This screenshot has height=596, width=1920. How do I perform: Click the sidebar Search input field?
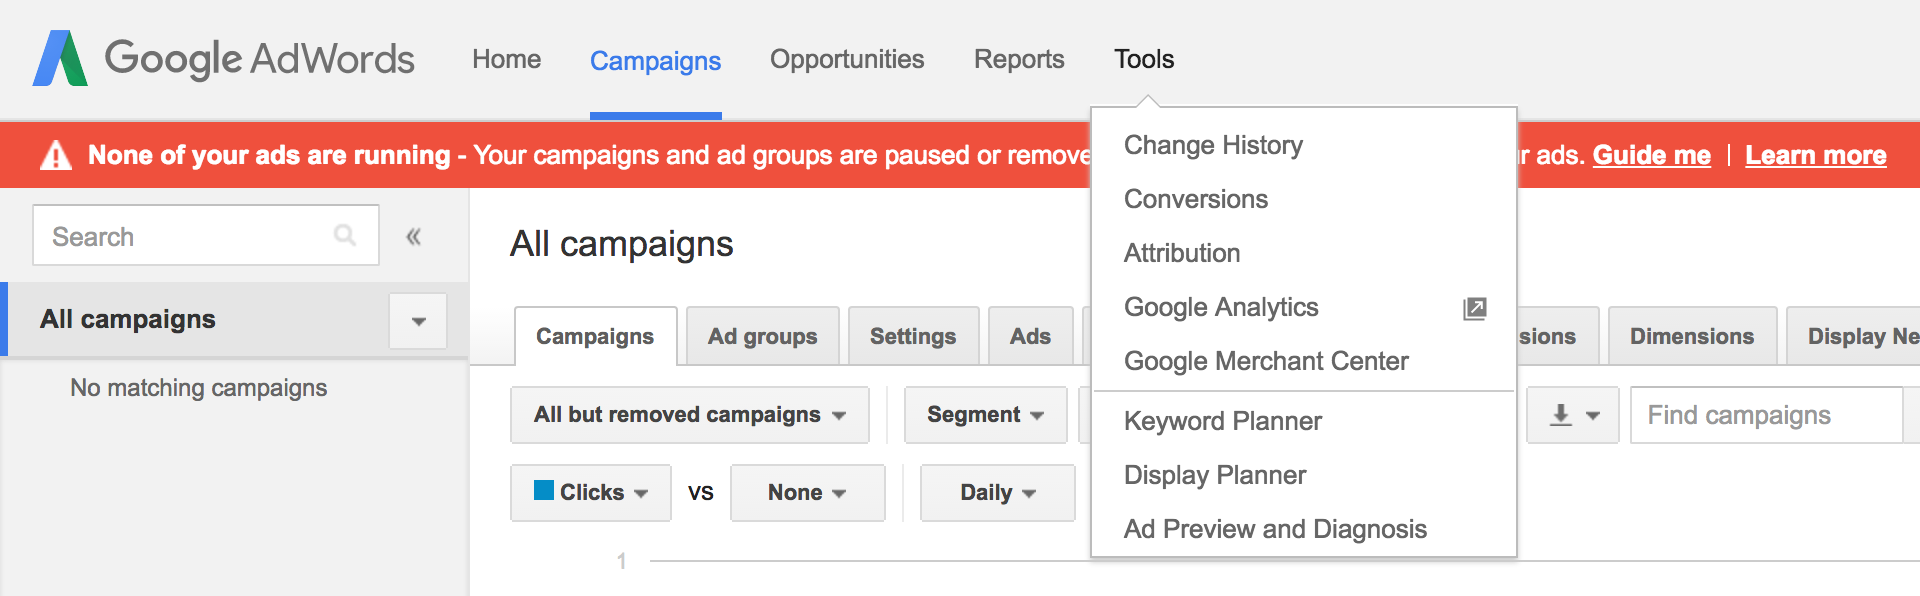[206, 236]
